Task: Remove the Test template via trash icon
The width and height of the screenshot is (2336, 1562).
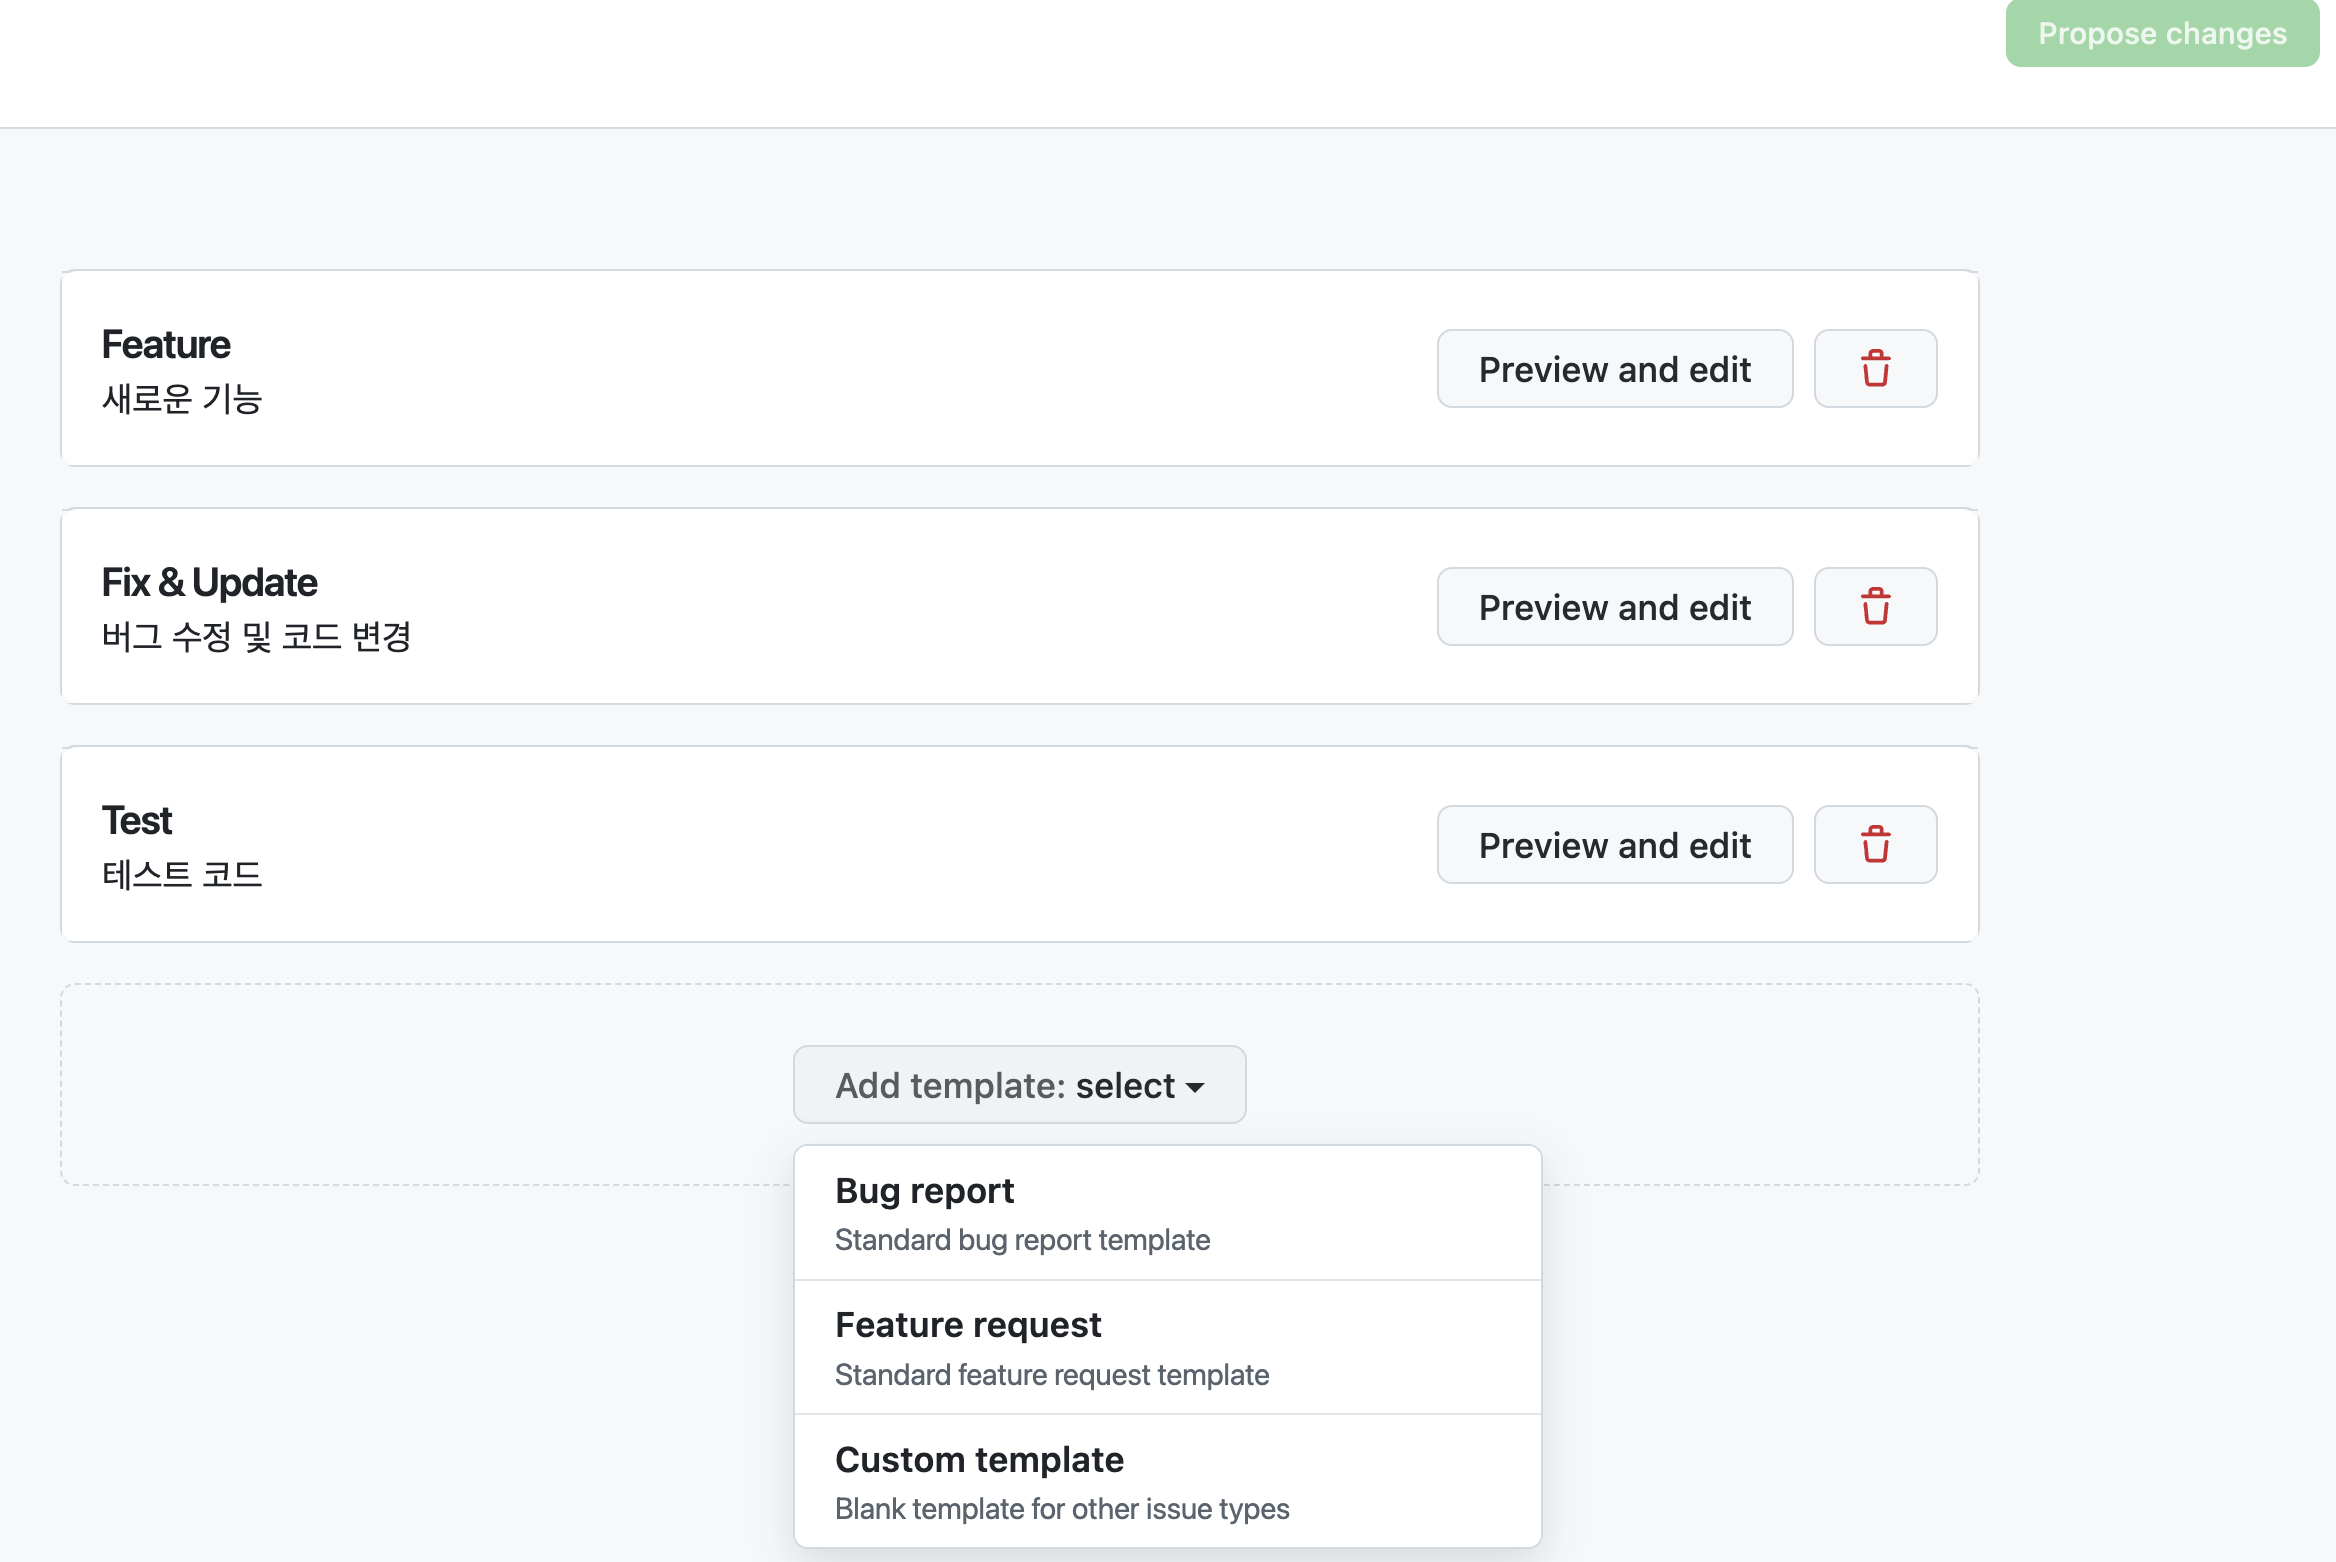Action: click(1875, 845)
